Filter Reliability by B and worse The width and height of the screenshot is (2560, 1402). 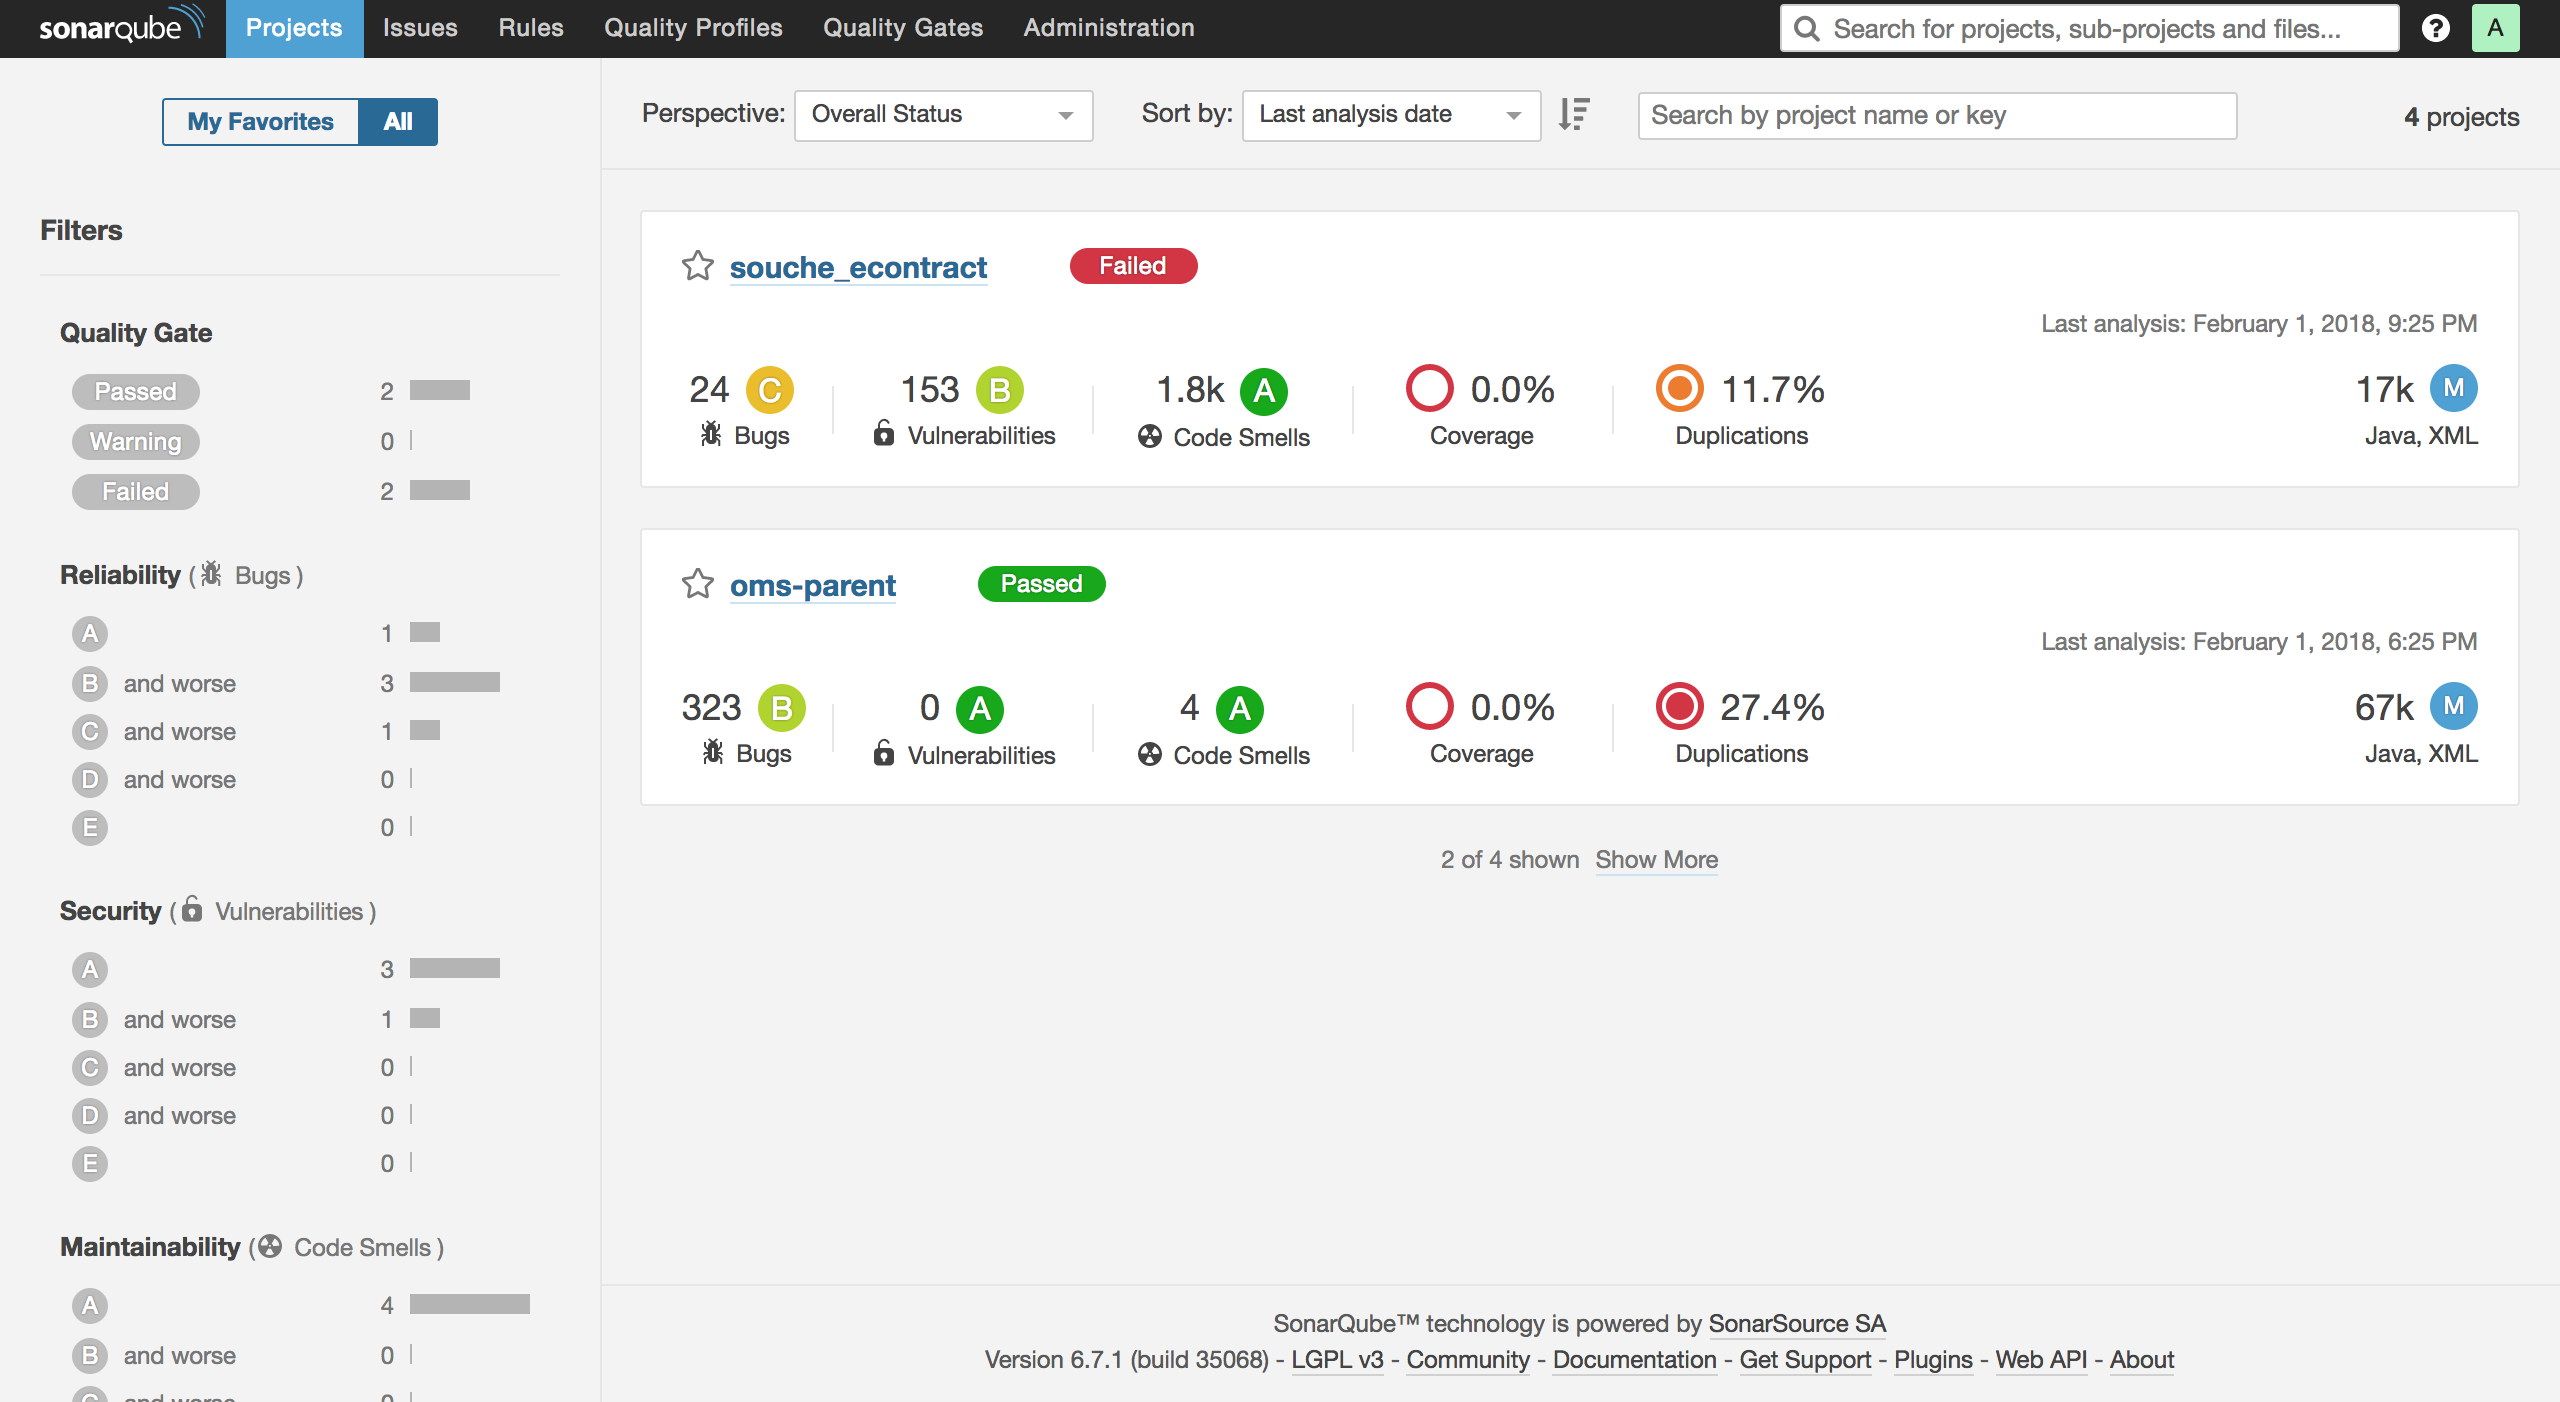pyautogui.click(x=154, y=683)
